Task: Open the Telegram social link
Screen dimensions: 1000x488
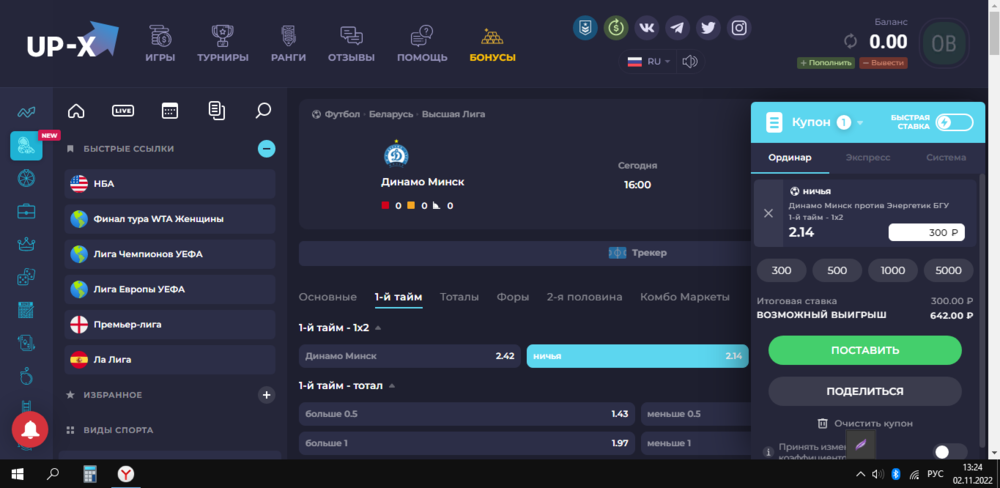Action: point(677,28)
